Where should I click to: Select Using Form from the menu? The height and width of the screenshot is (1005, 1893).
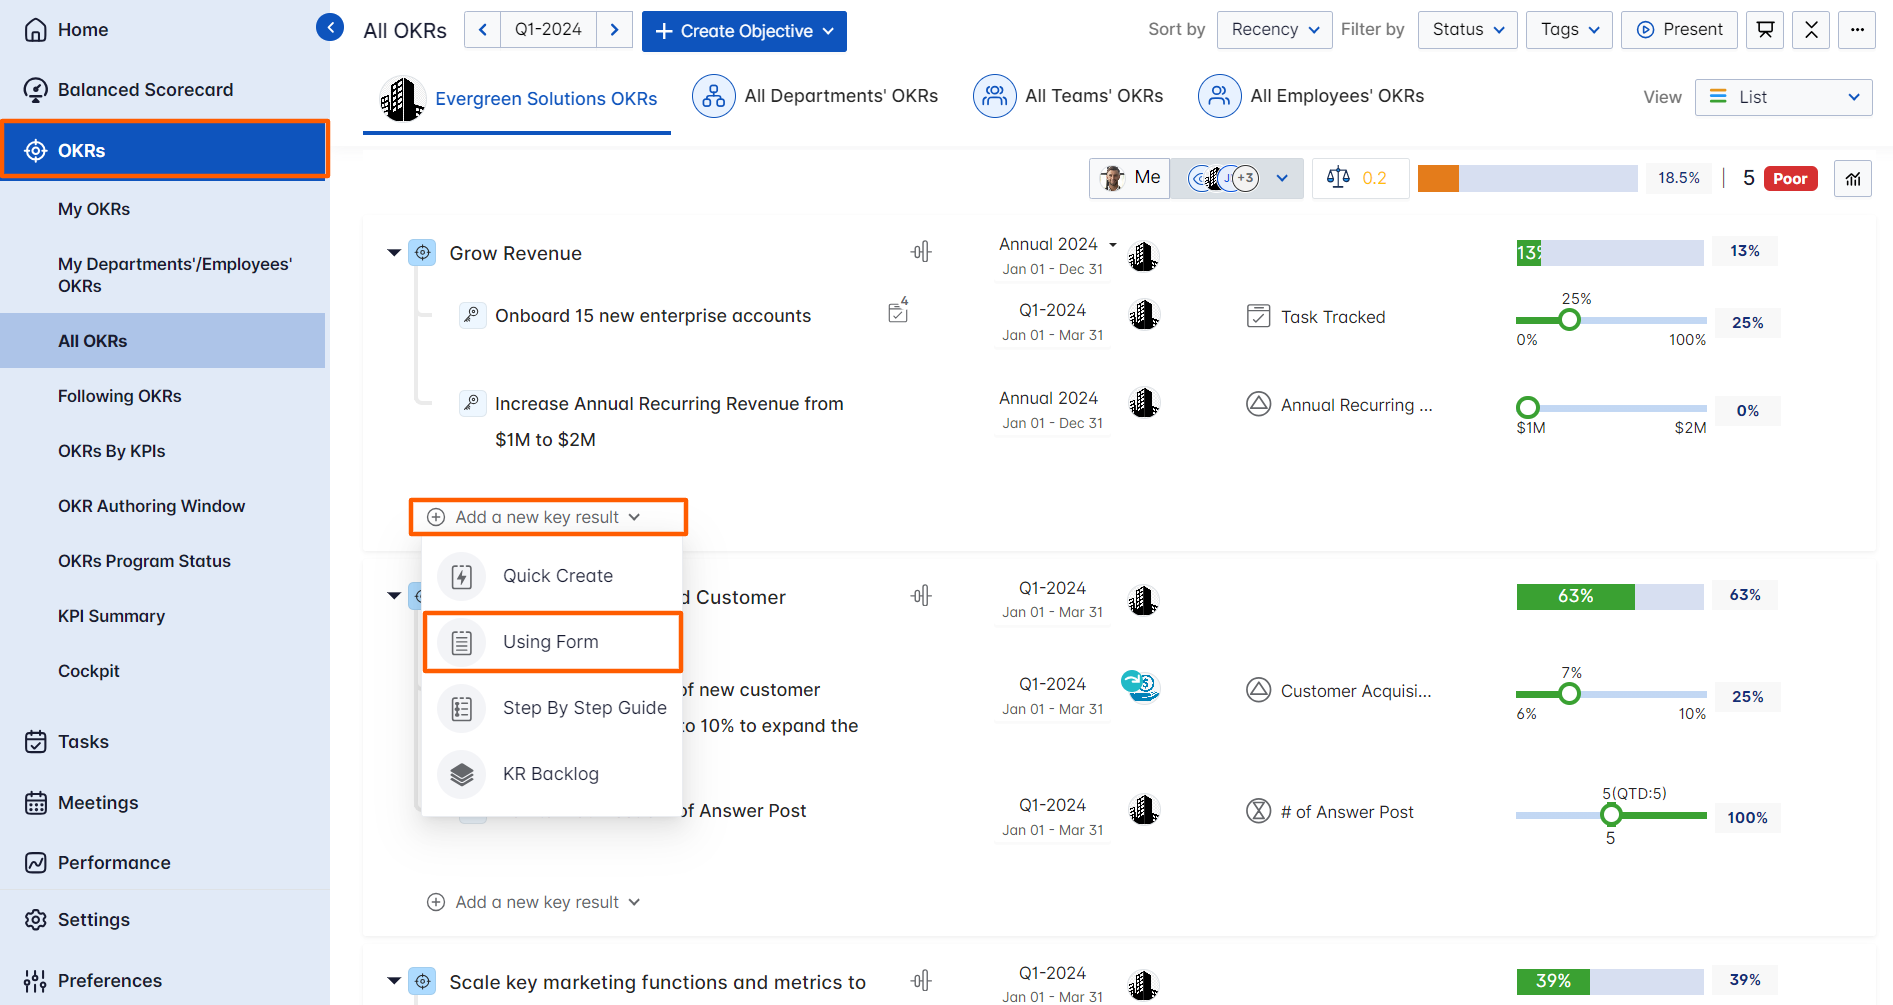[551, 642]
